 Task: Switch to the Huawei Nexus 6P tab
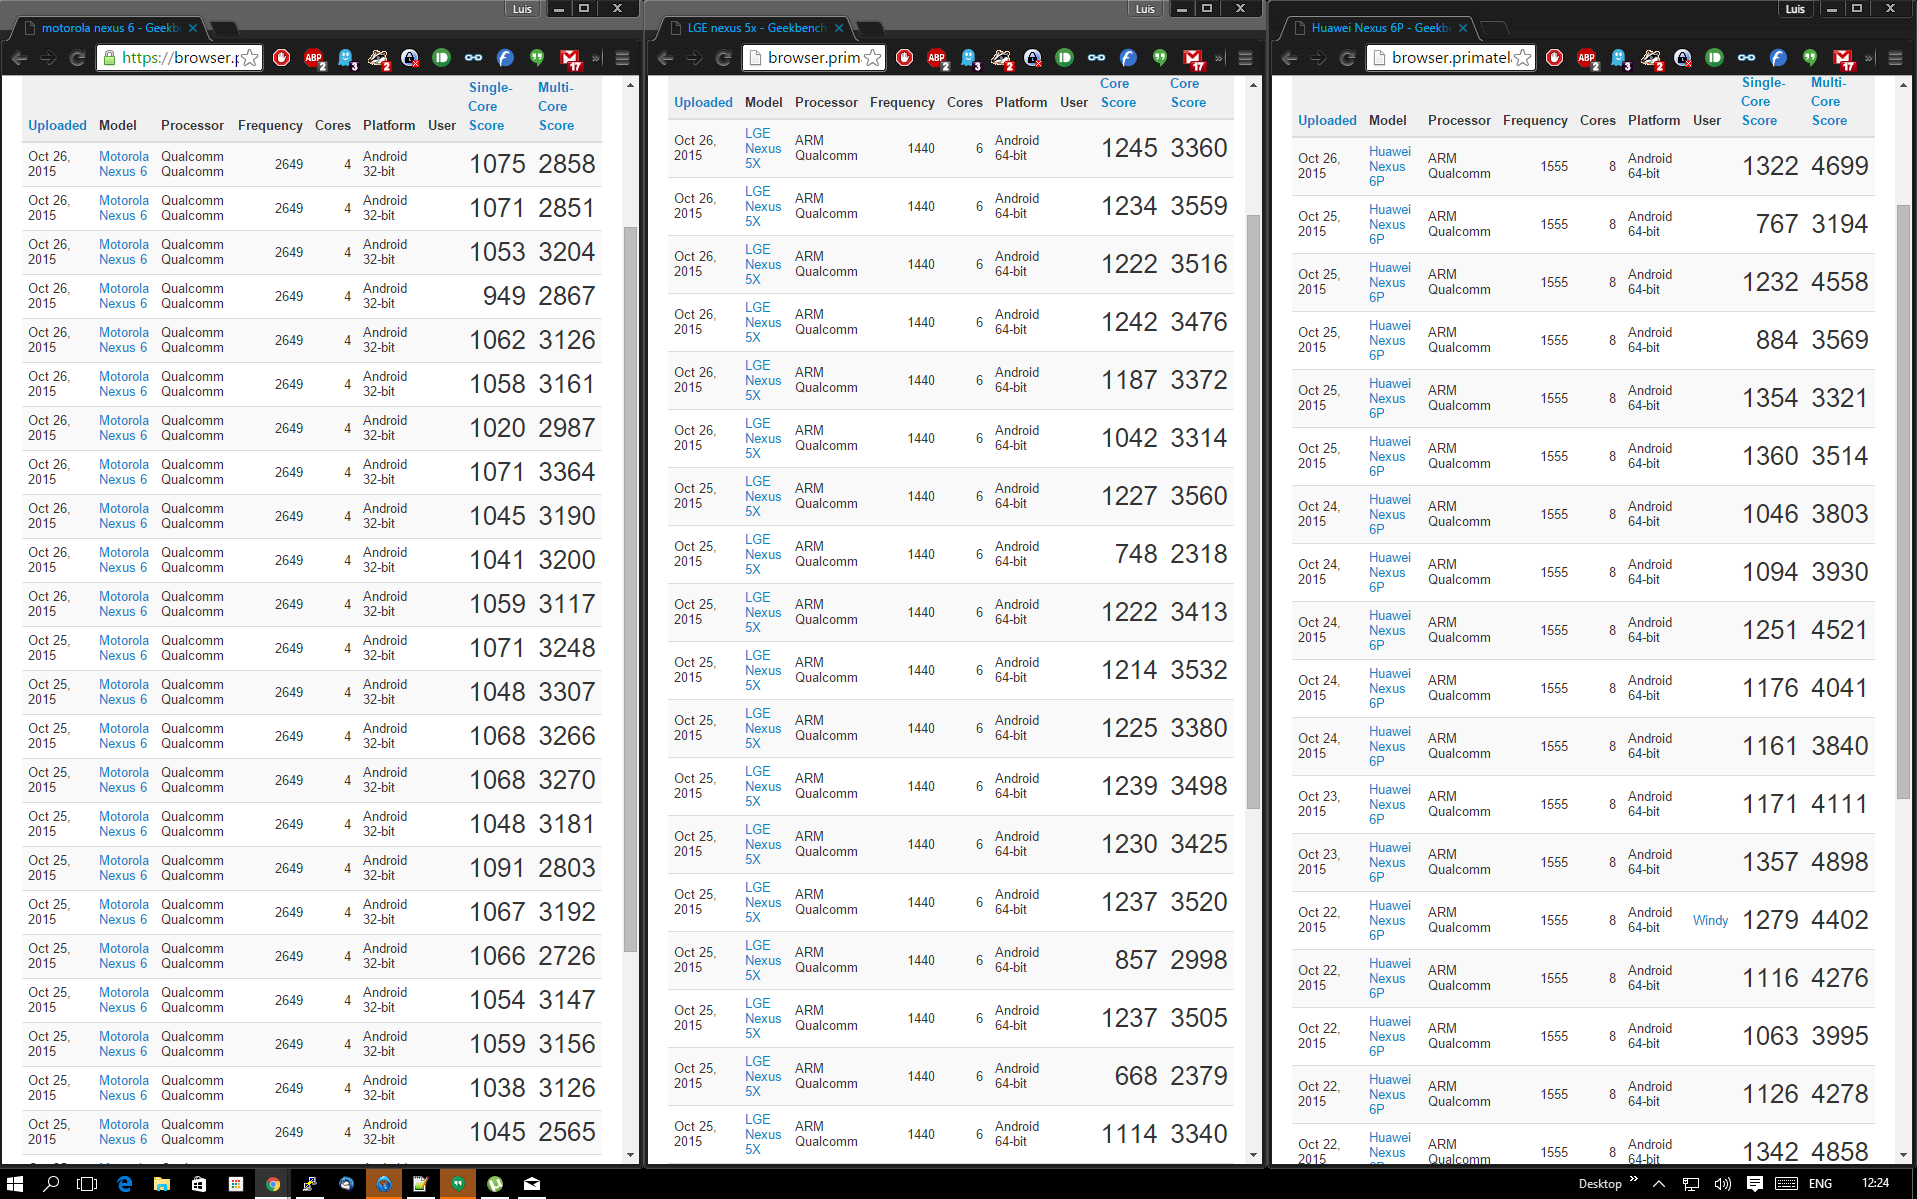pyautogui.click(x=1379, y=28)
